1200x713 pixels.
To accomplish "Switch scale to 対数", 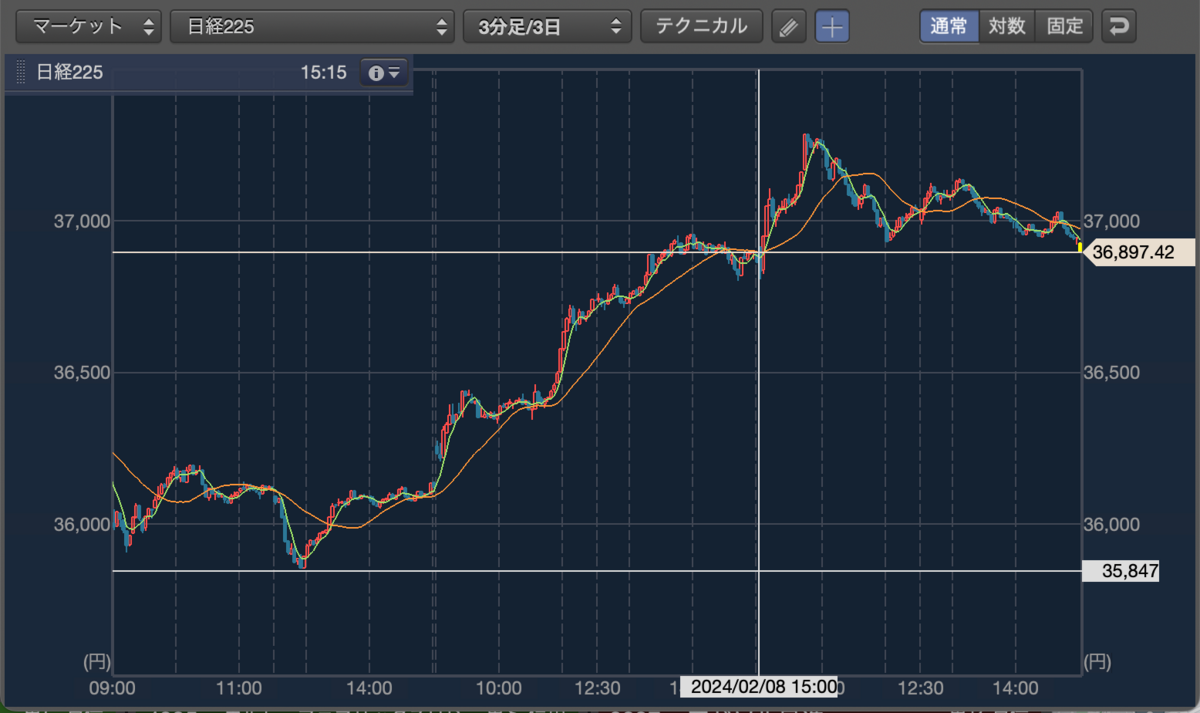I will (1007, 26).
